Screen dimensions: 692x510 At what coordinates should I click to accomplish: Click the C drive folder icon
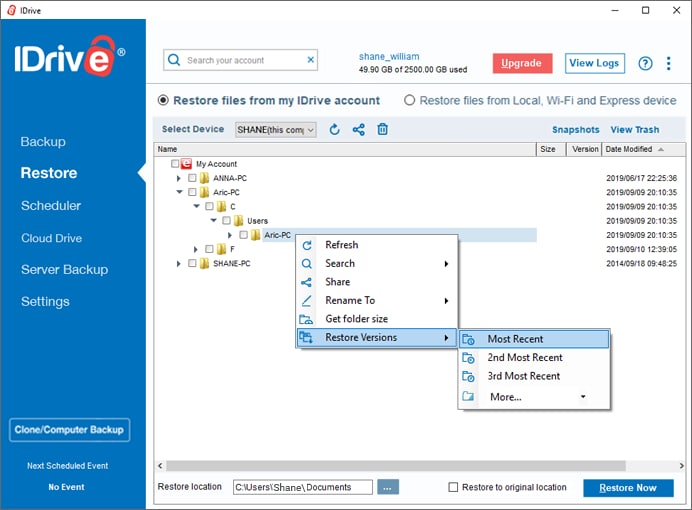click(x=221, y=206)
